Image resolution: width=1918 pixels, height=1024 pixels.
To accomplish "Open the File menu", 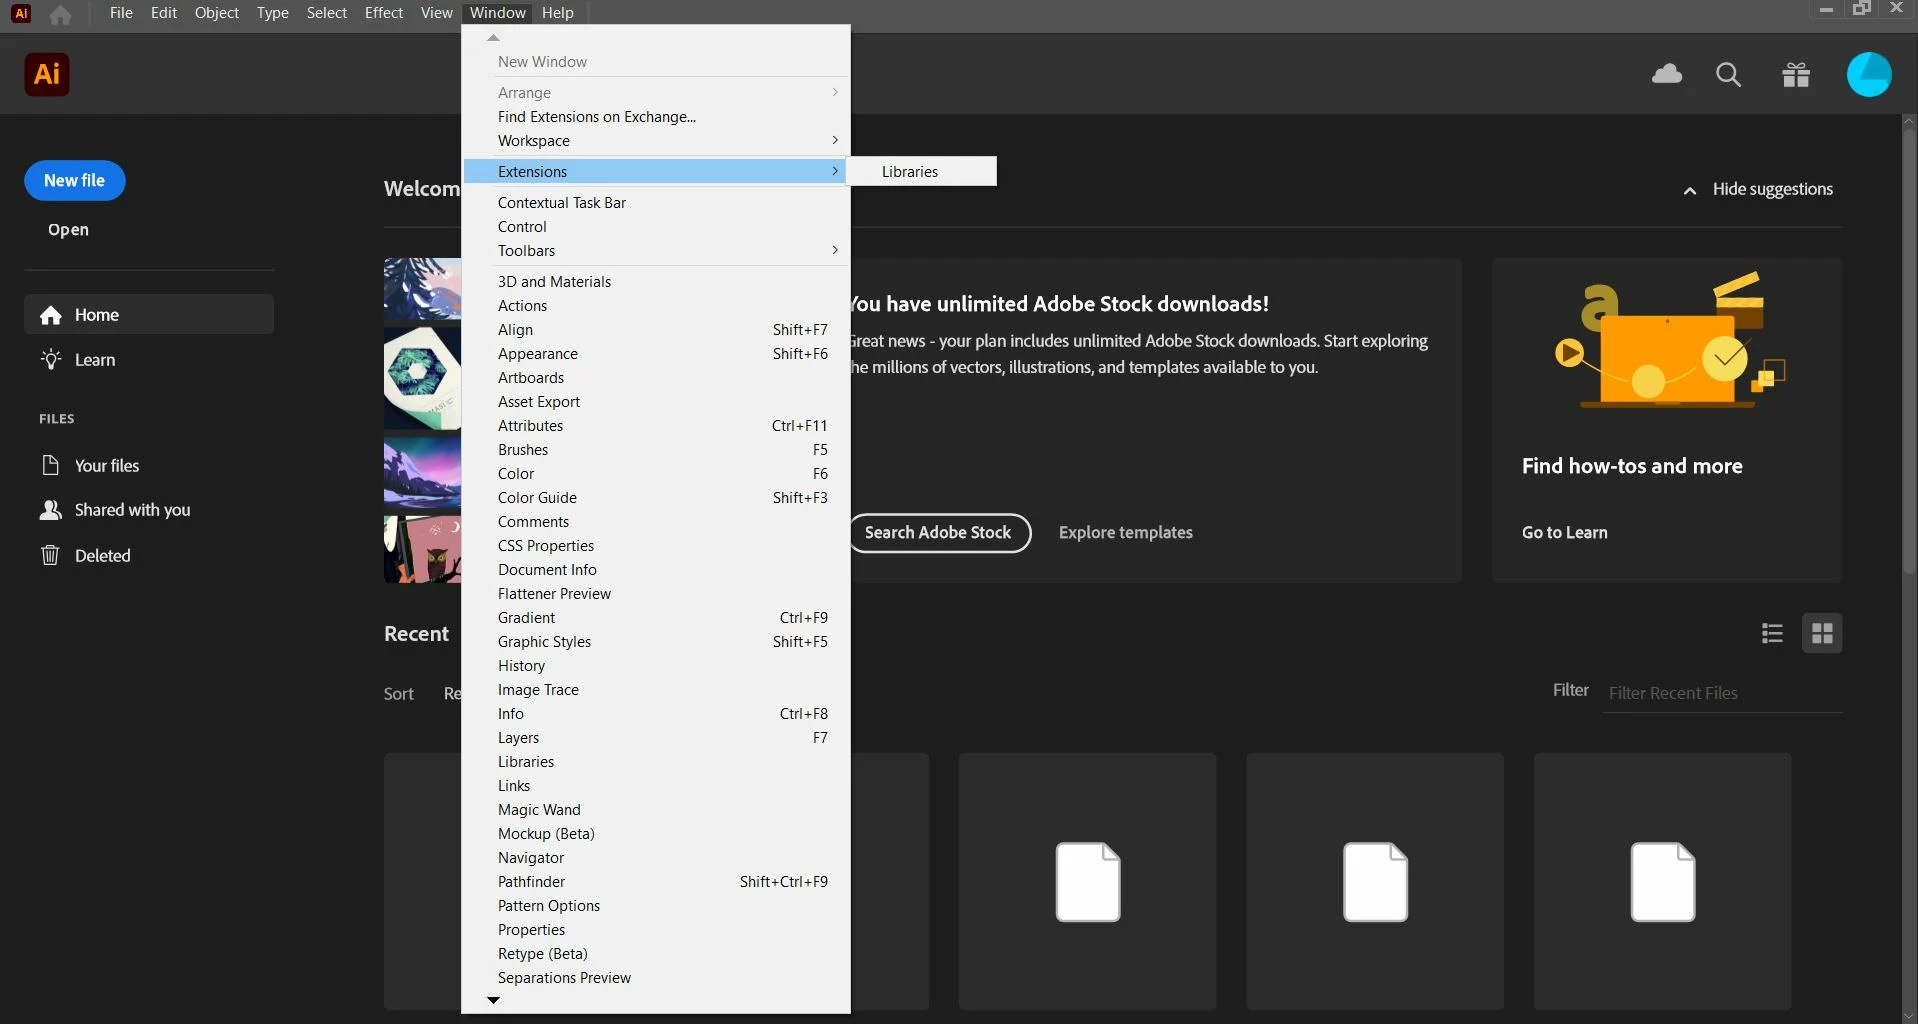I will point(121,13).
